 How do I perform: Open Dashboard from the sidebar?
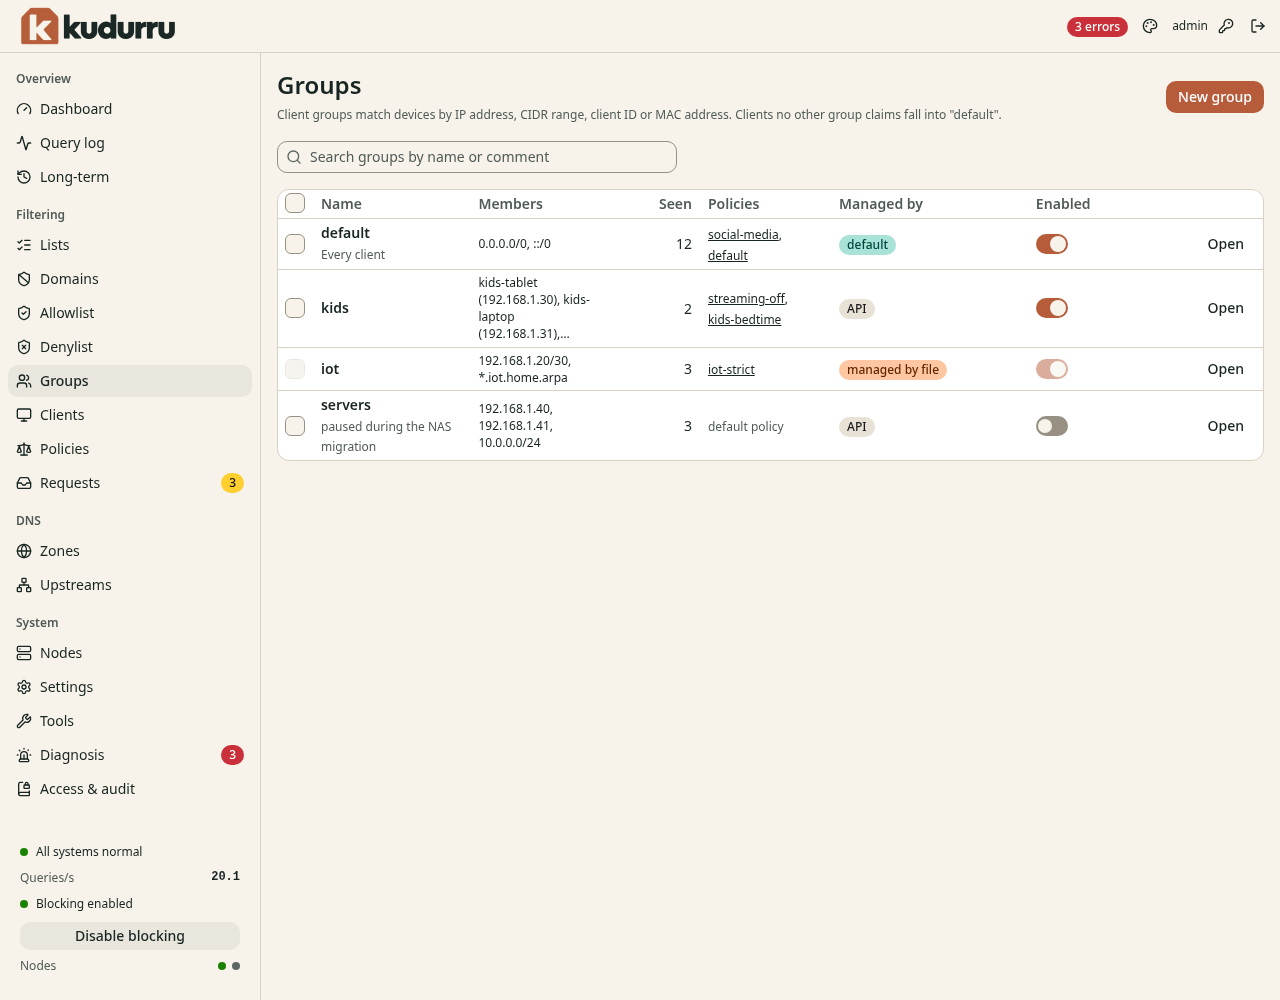click(x=130, y=109)
